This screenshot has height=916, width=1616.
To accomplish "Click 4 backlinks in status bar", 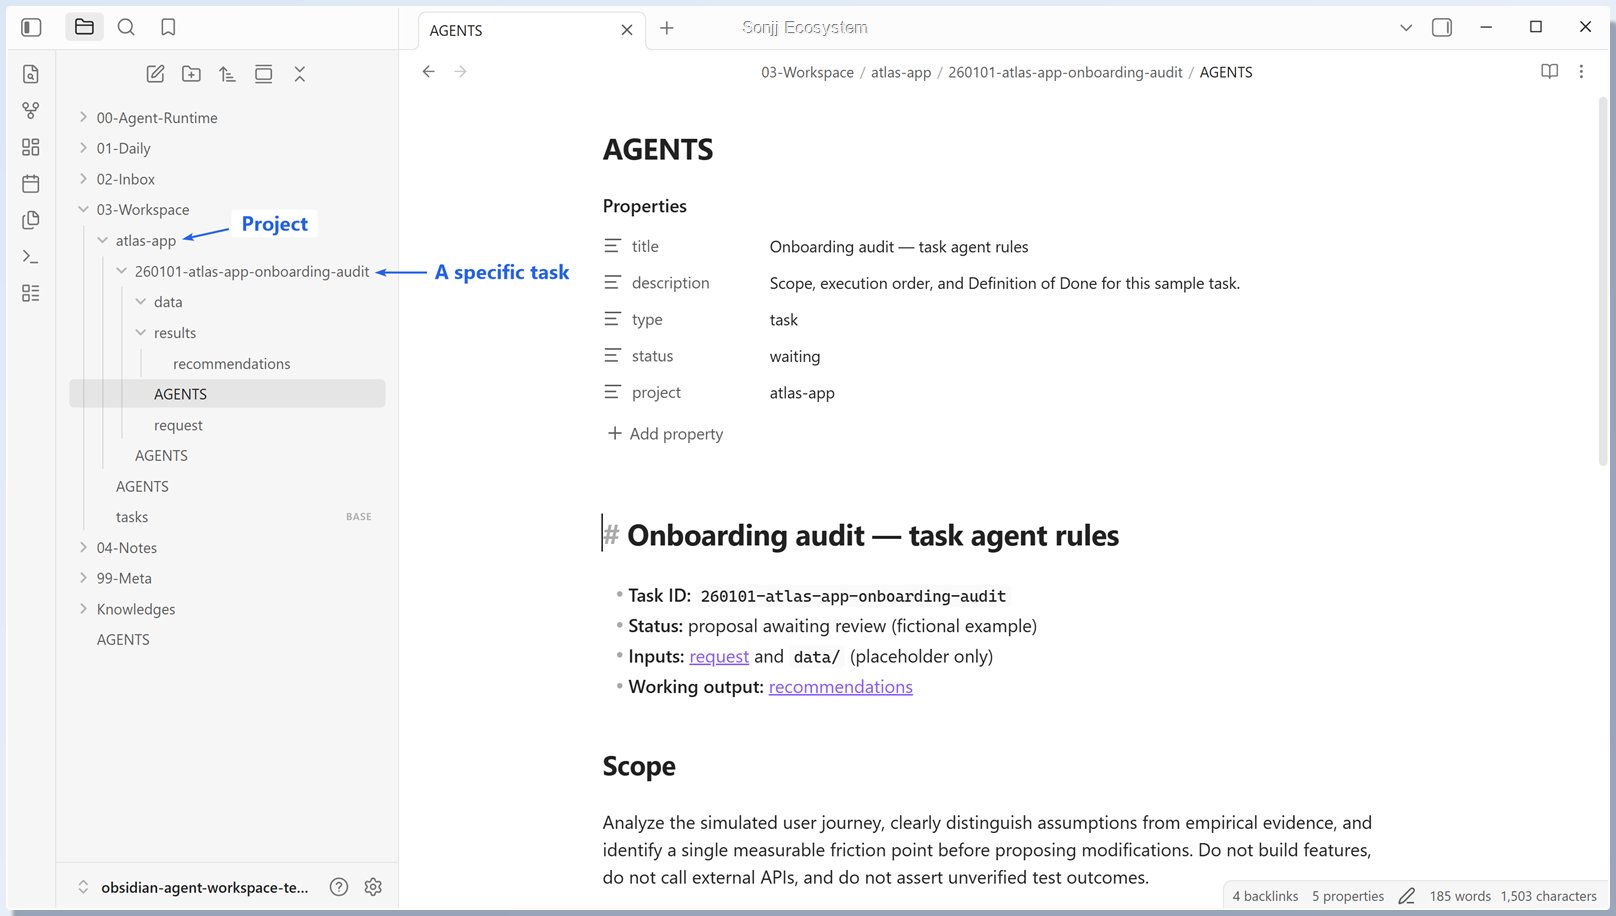I will tap(1265, 896).
